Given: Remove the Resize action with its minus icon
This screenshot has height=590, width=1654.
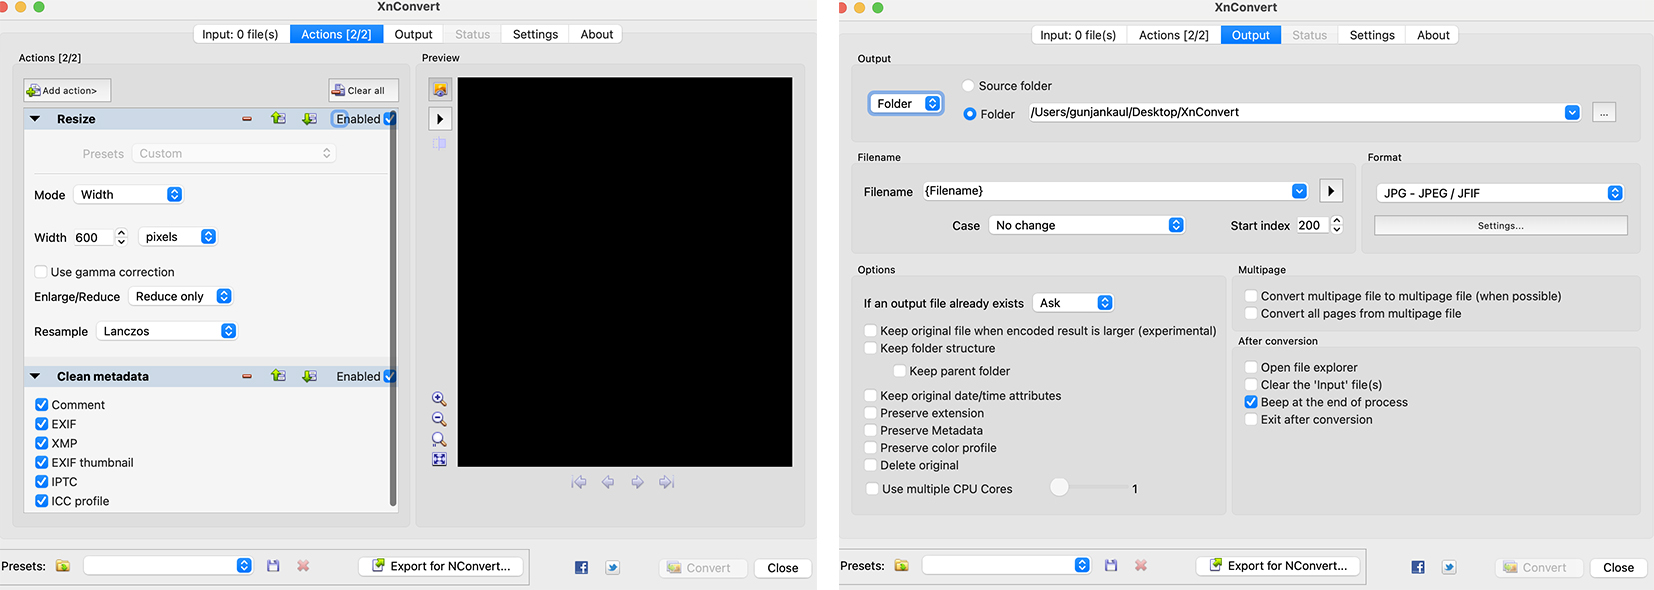Looking at the screenshot, I should click(247, 119).
